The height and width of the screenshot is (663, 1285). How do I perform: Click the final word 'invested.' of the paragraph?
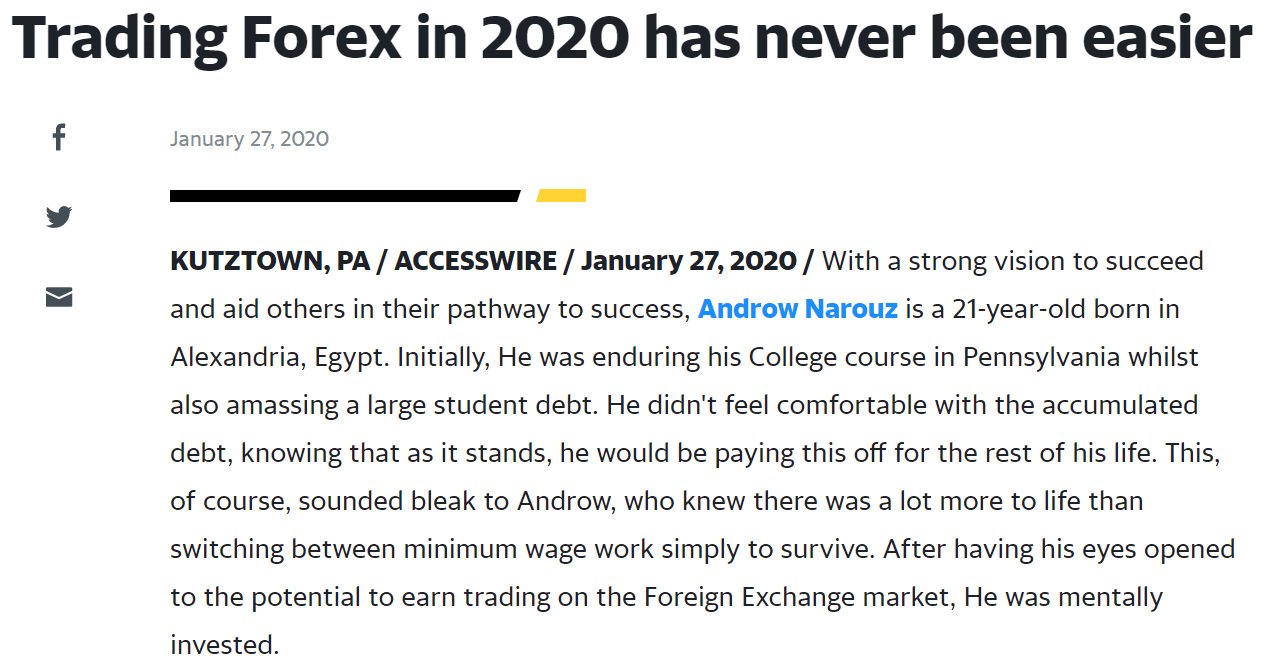pos(224,645)
